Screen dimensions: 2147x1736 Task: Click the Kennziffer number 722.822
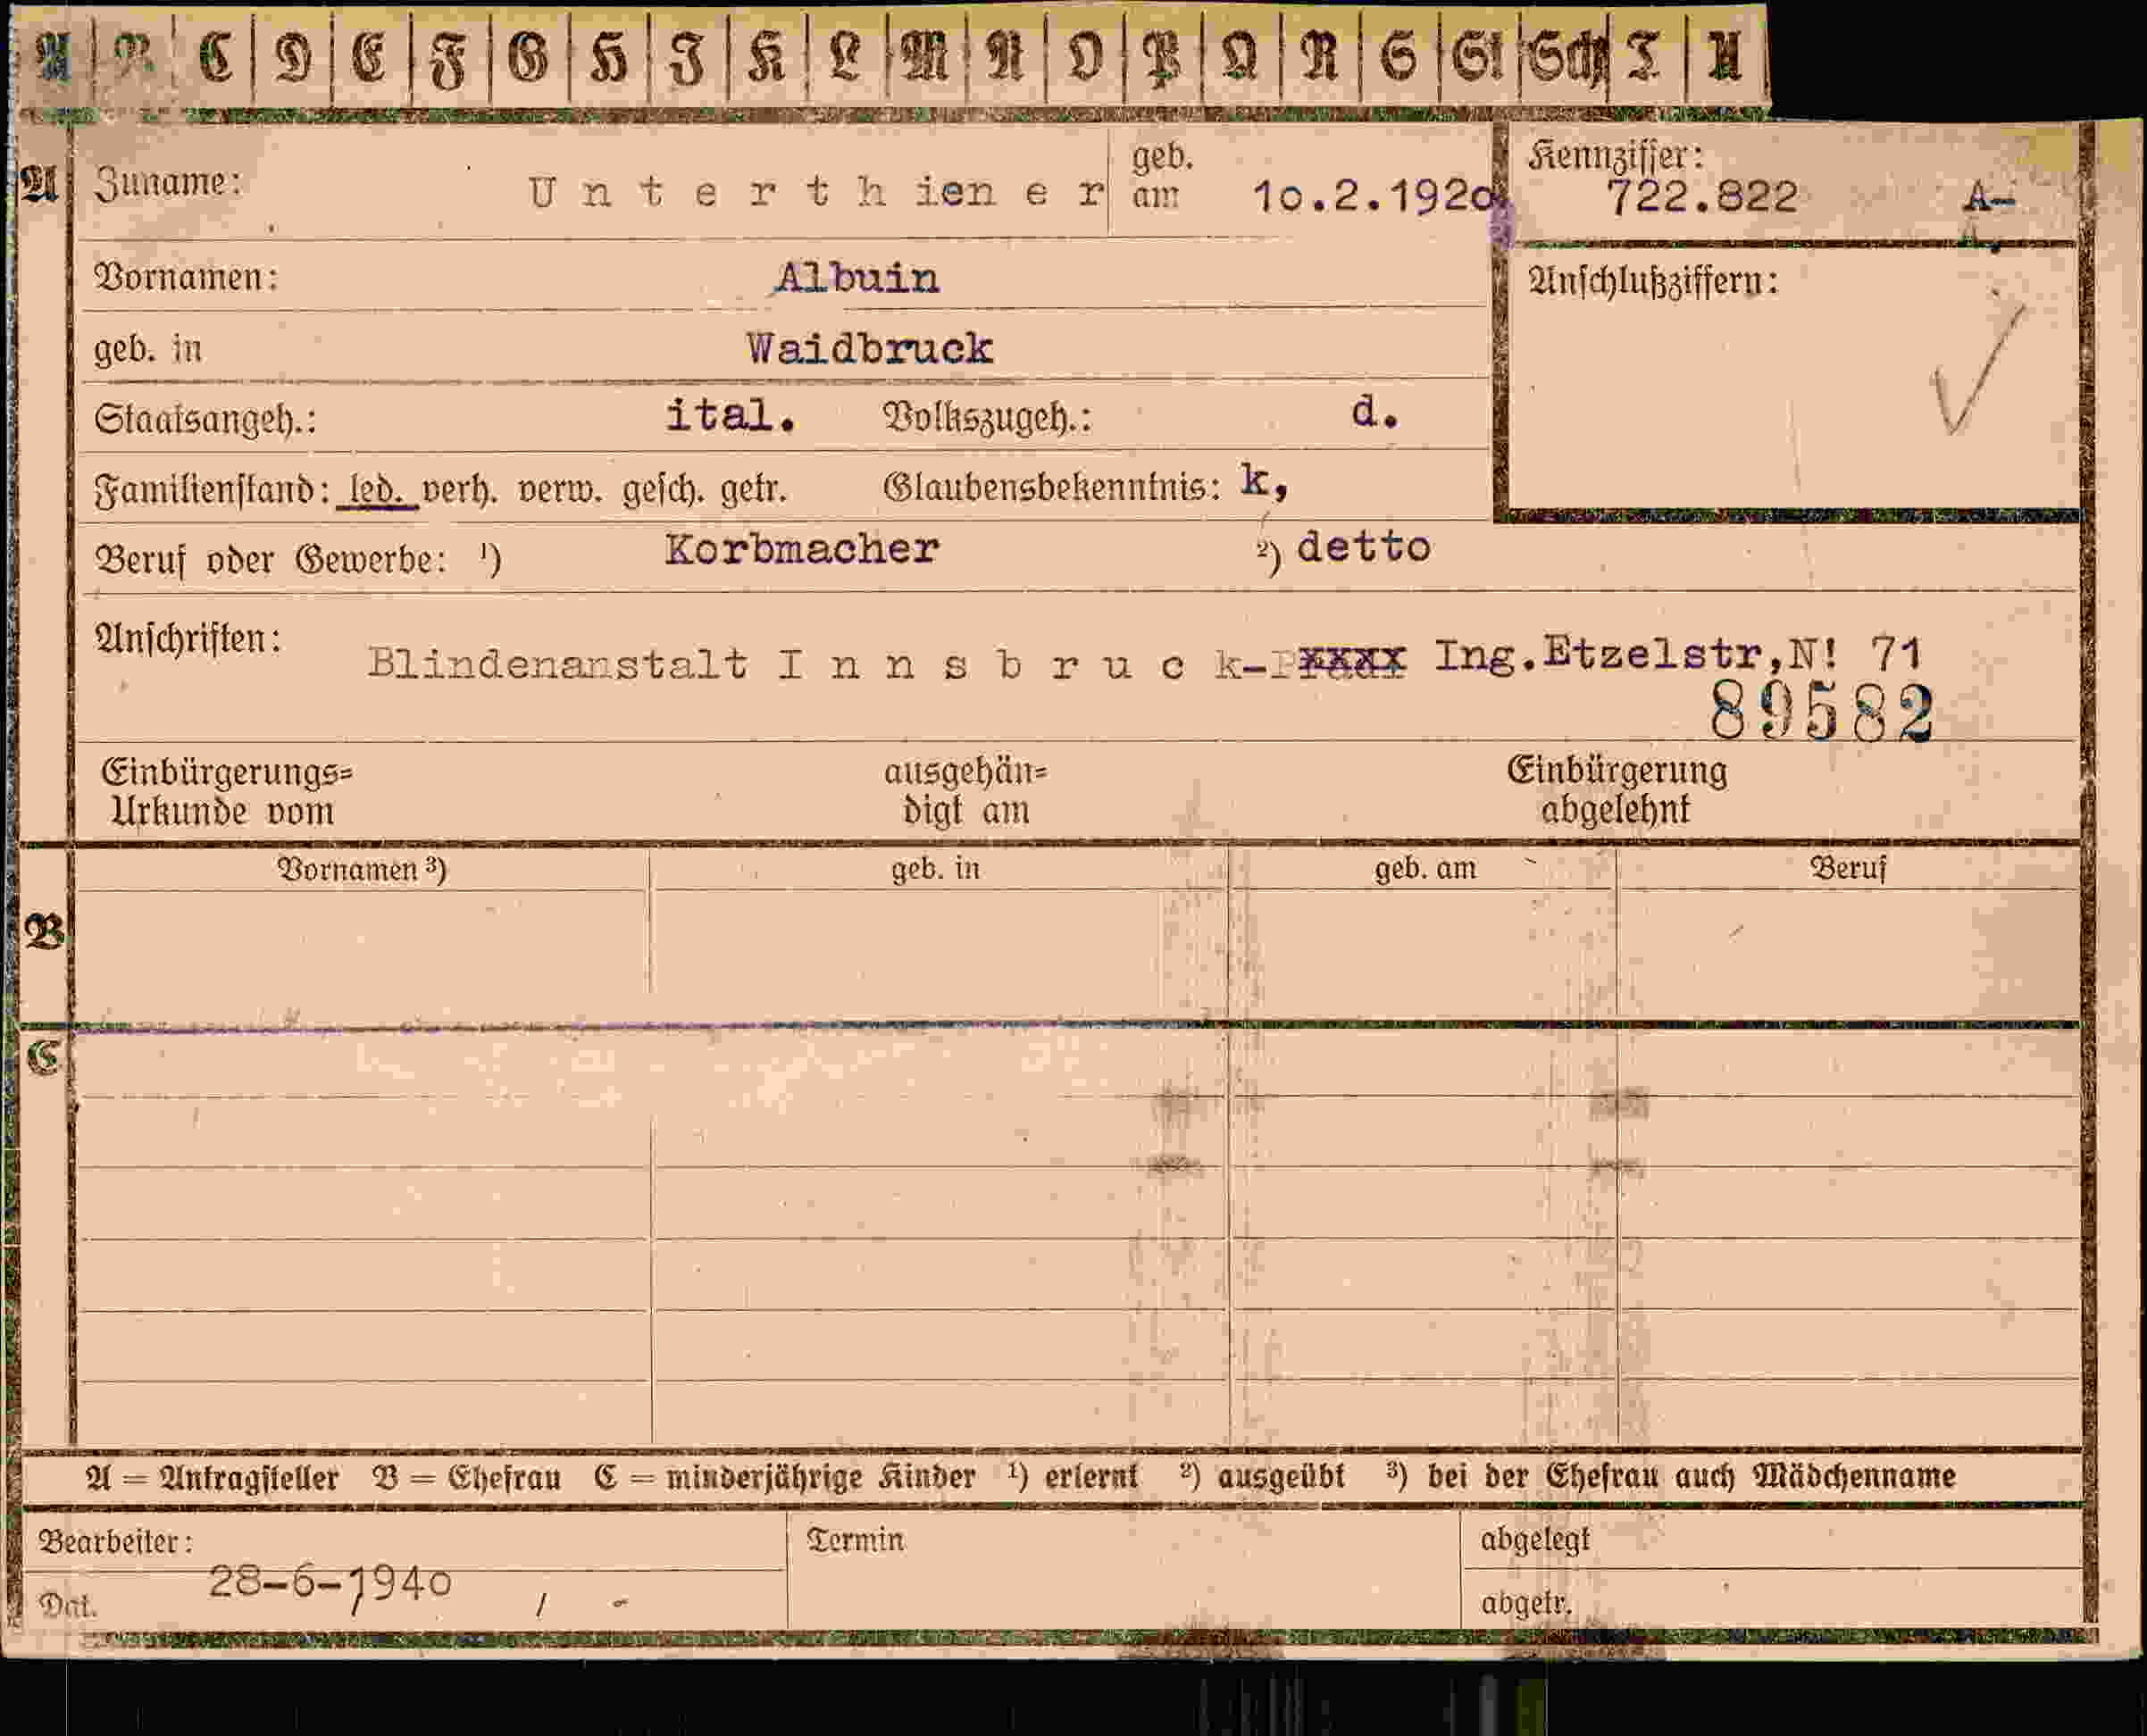(1702, 197)
